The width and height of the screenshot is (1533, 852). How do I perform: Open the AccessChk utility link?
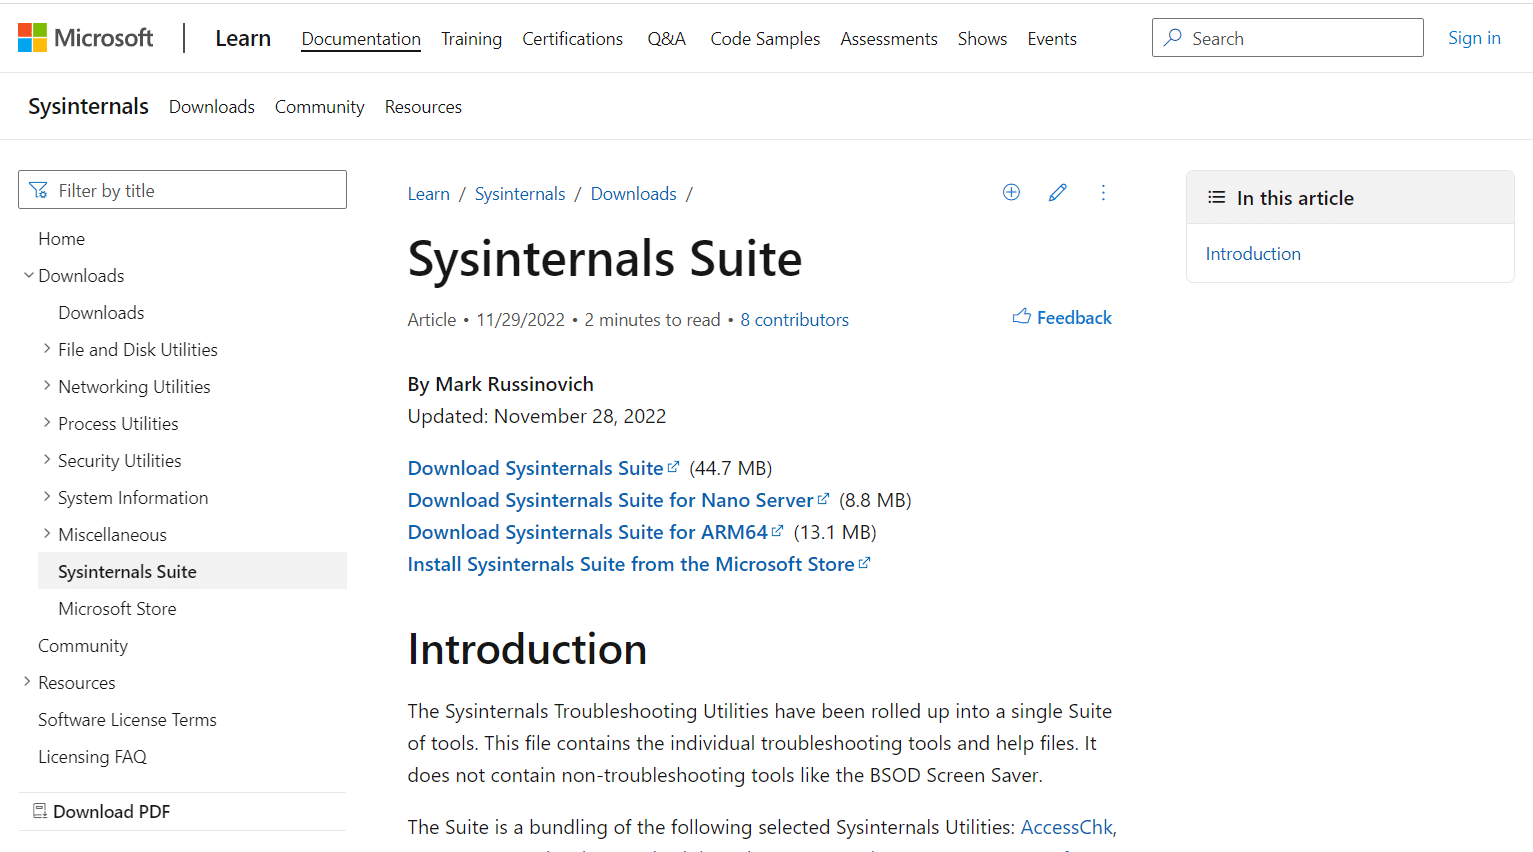(1066, 827)
